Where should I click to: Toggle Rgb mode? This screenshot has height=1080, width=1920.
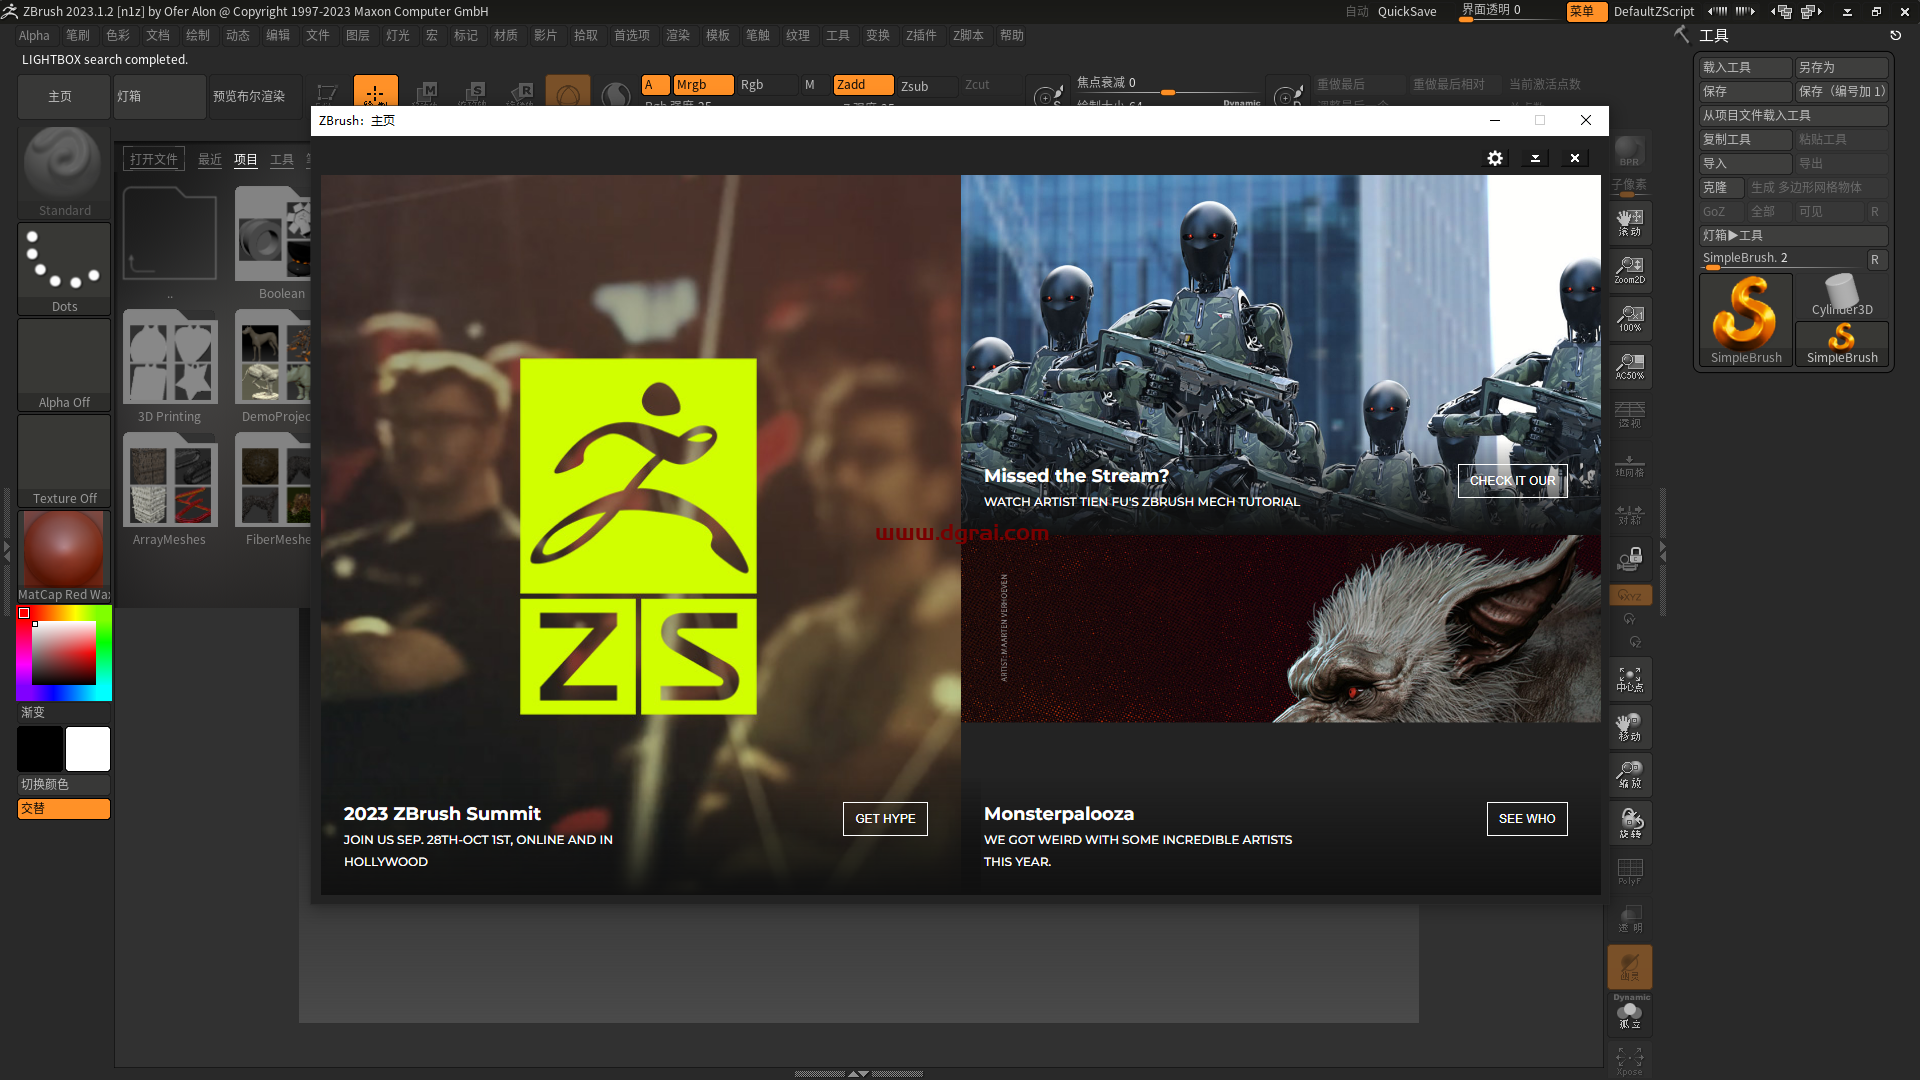767,85
